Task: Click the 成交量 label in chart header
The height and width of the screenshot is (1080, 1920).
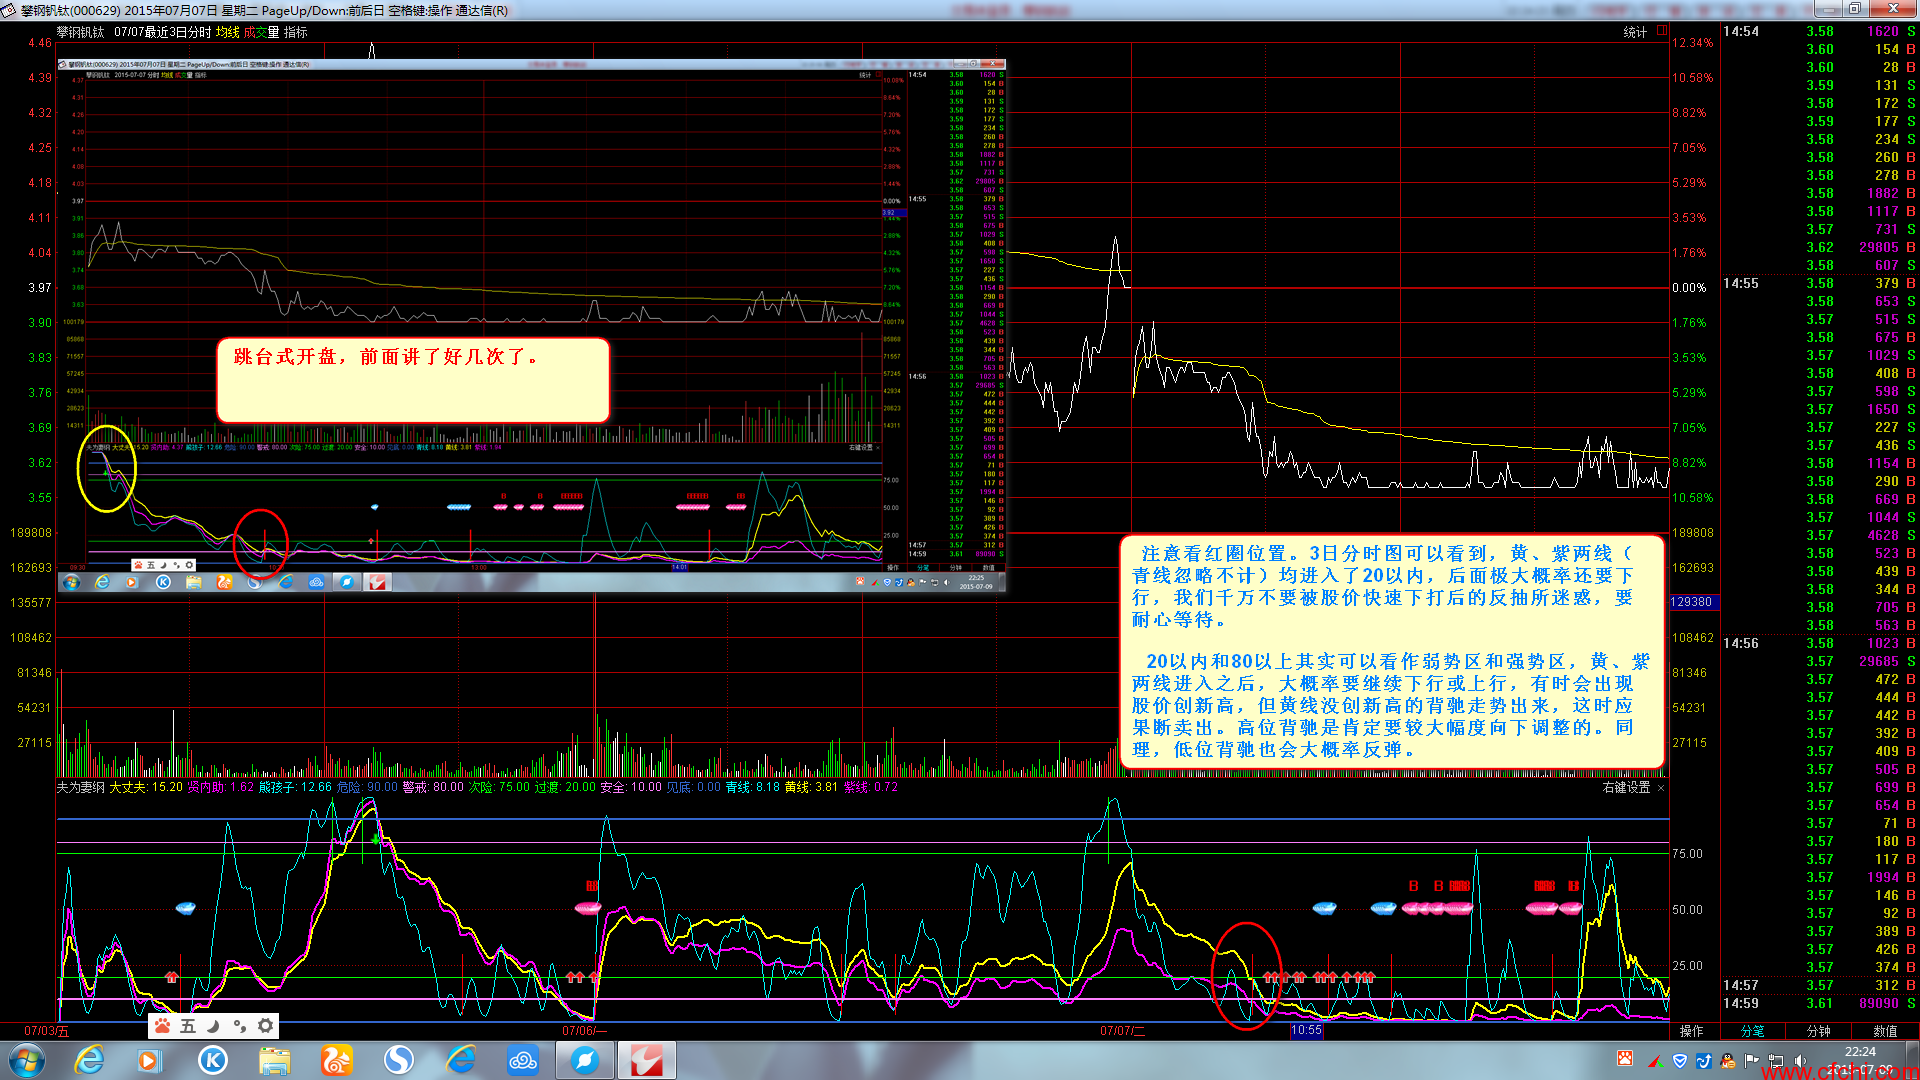Action: [262, 32]
